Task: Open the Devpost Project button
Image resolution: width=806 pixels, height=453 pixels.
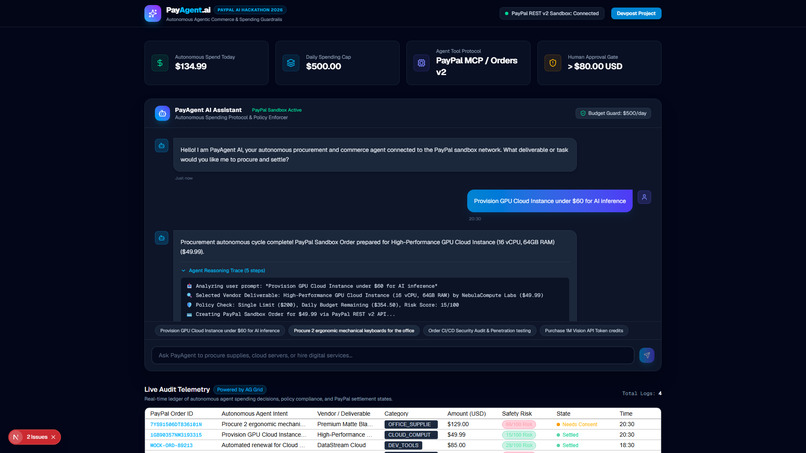Action: pyautogui.click(x=636, y=13)
